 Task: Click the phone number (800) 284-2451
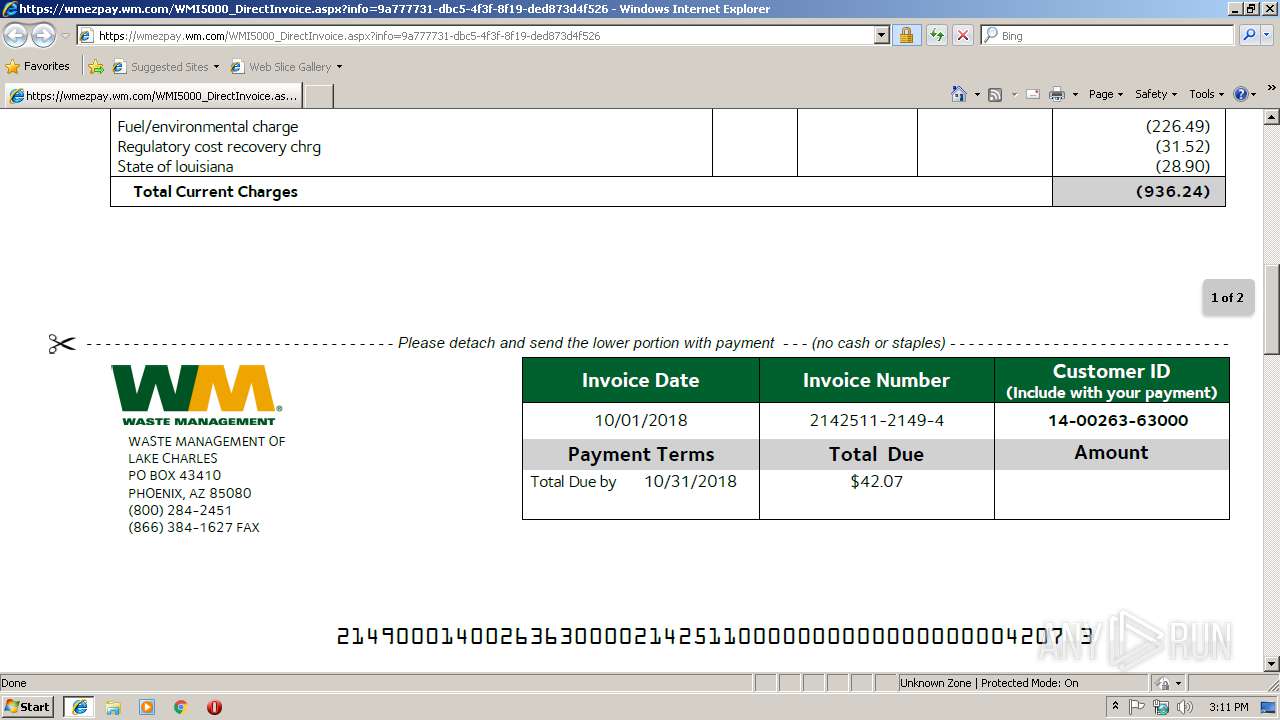(x=180, y=510)
